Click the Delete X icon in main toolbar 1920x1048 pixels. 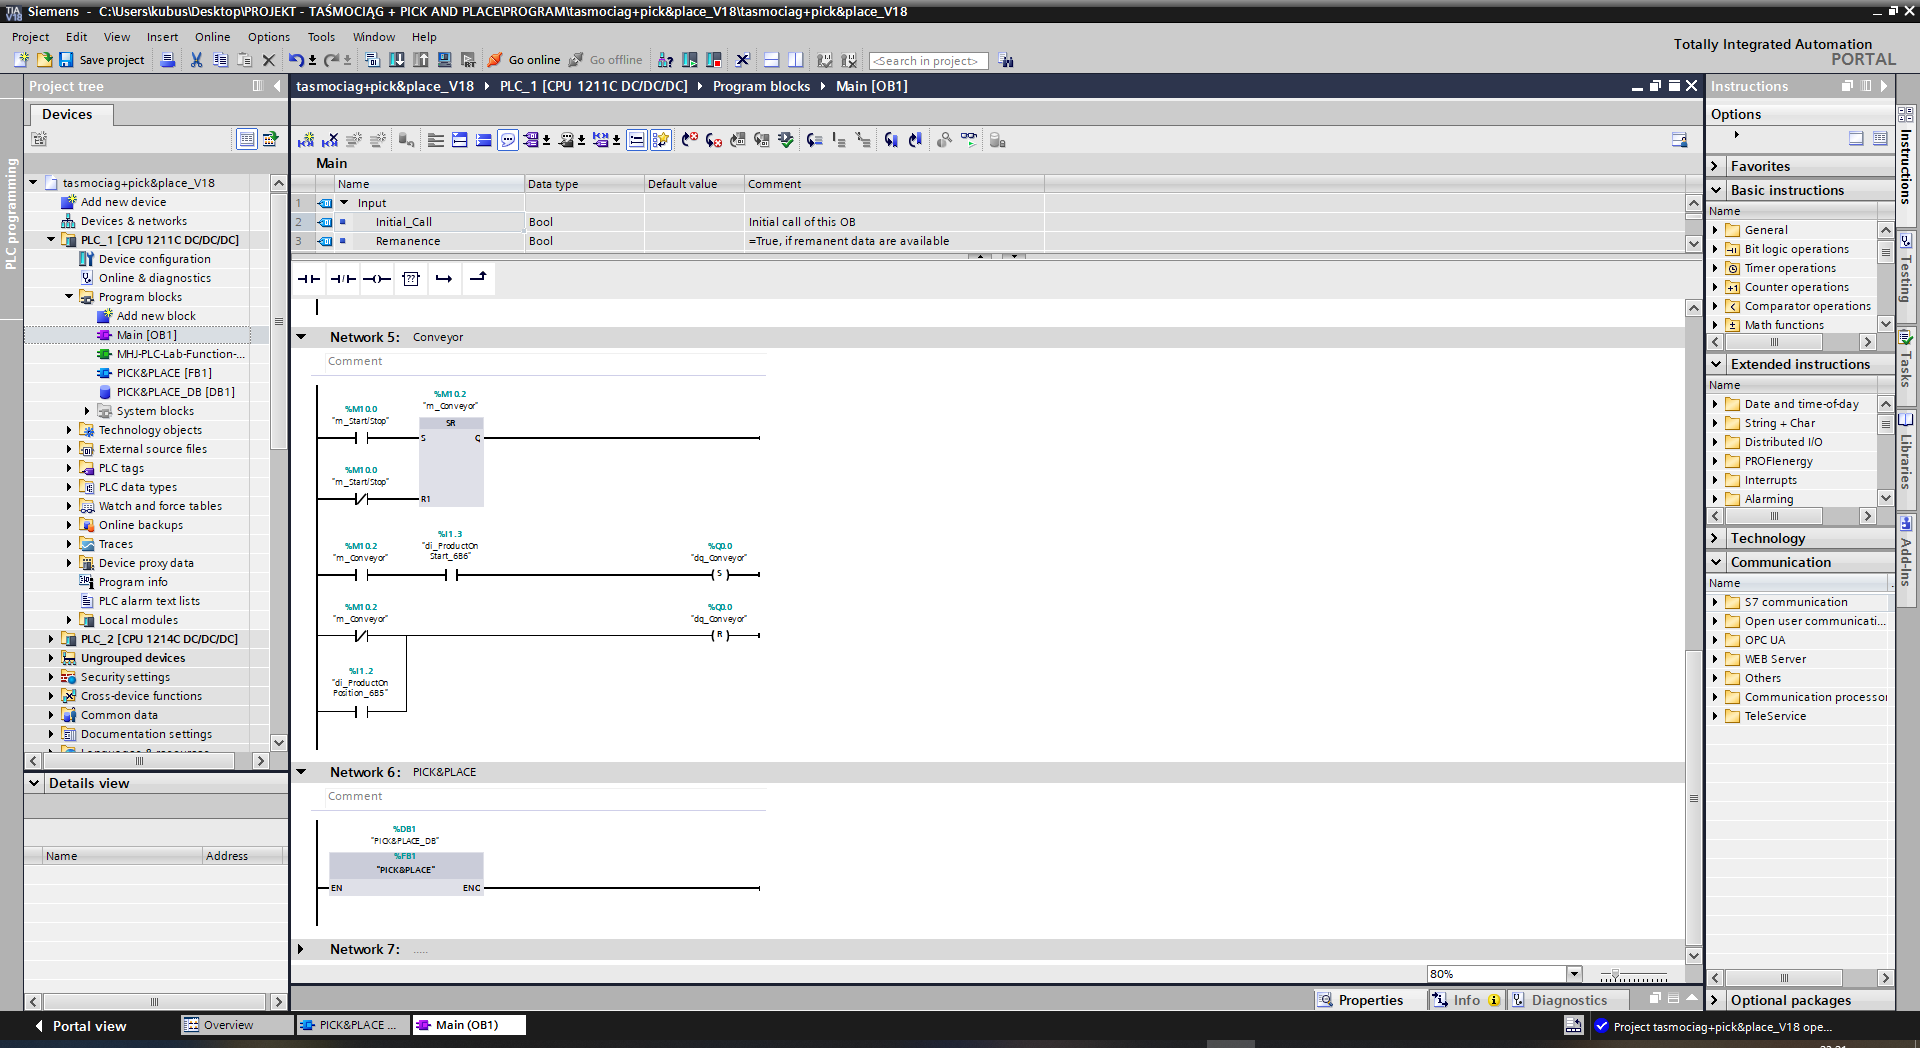(x=268, y=60)
